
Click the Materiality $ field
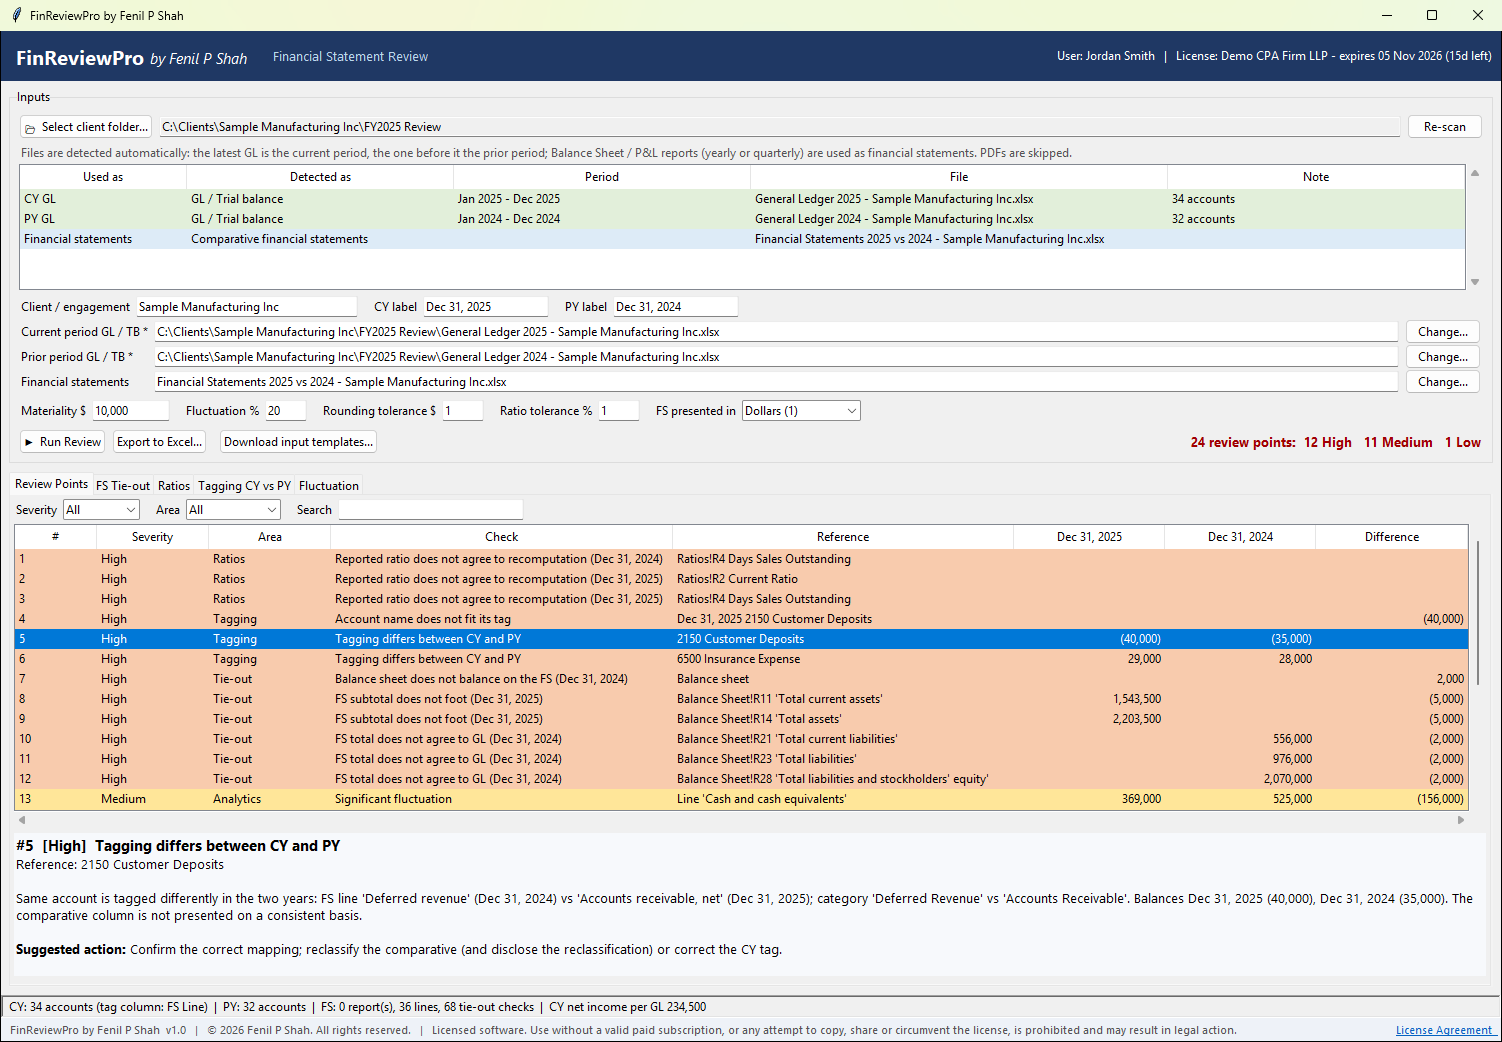(x=131, y=411)
